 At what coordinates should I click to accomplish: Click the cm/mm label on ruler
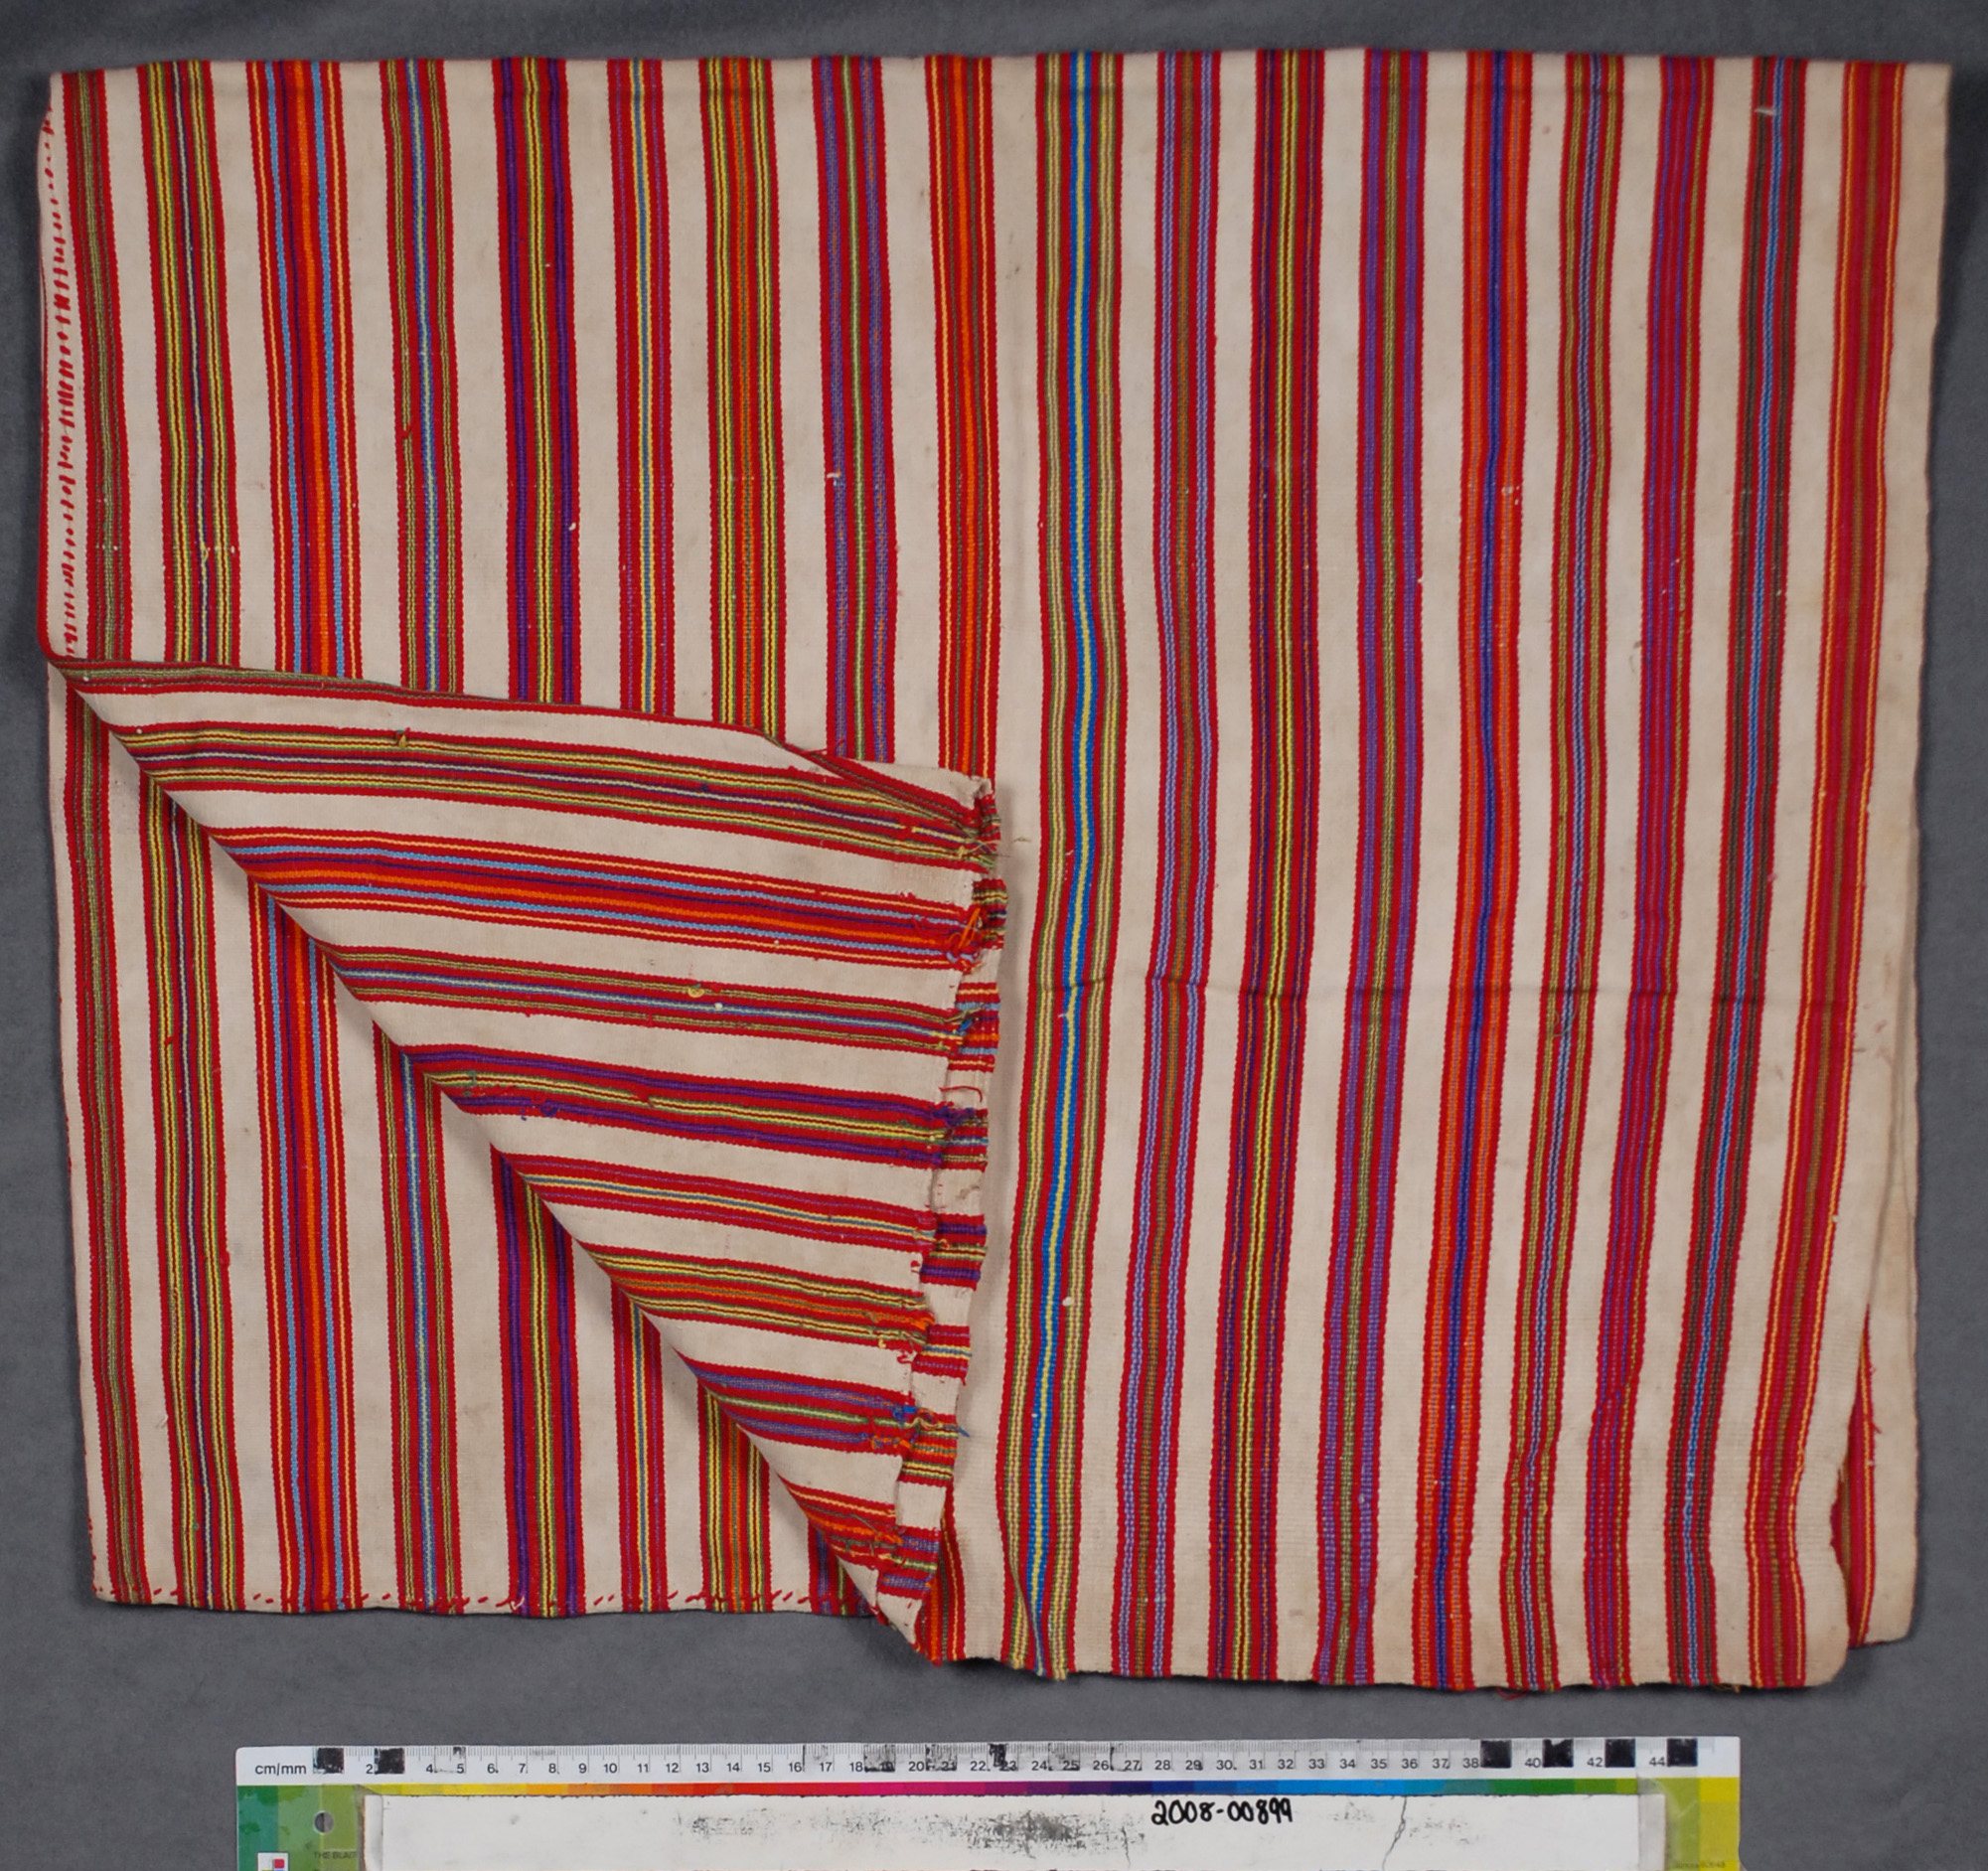tap(280, 1769)
